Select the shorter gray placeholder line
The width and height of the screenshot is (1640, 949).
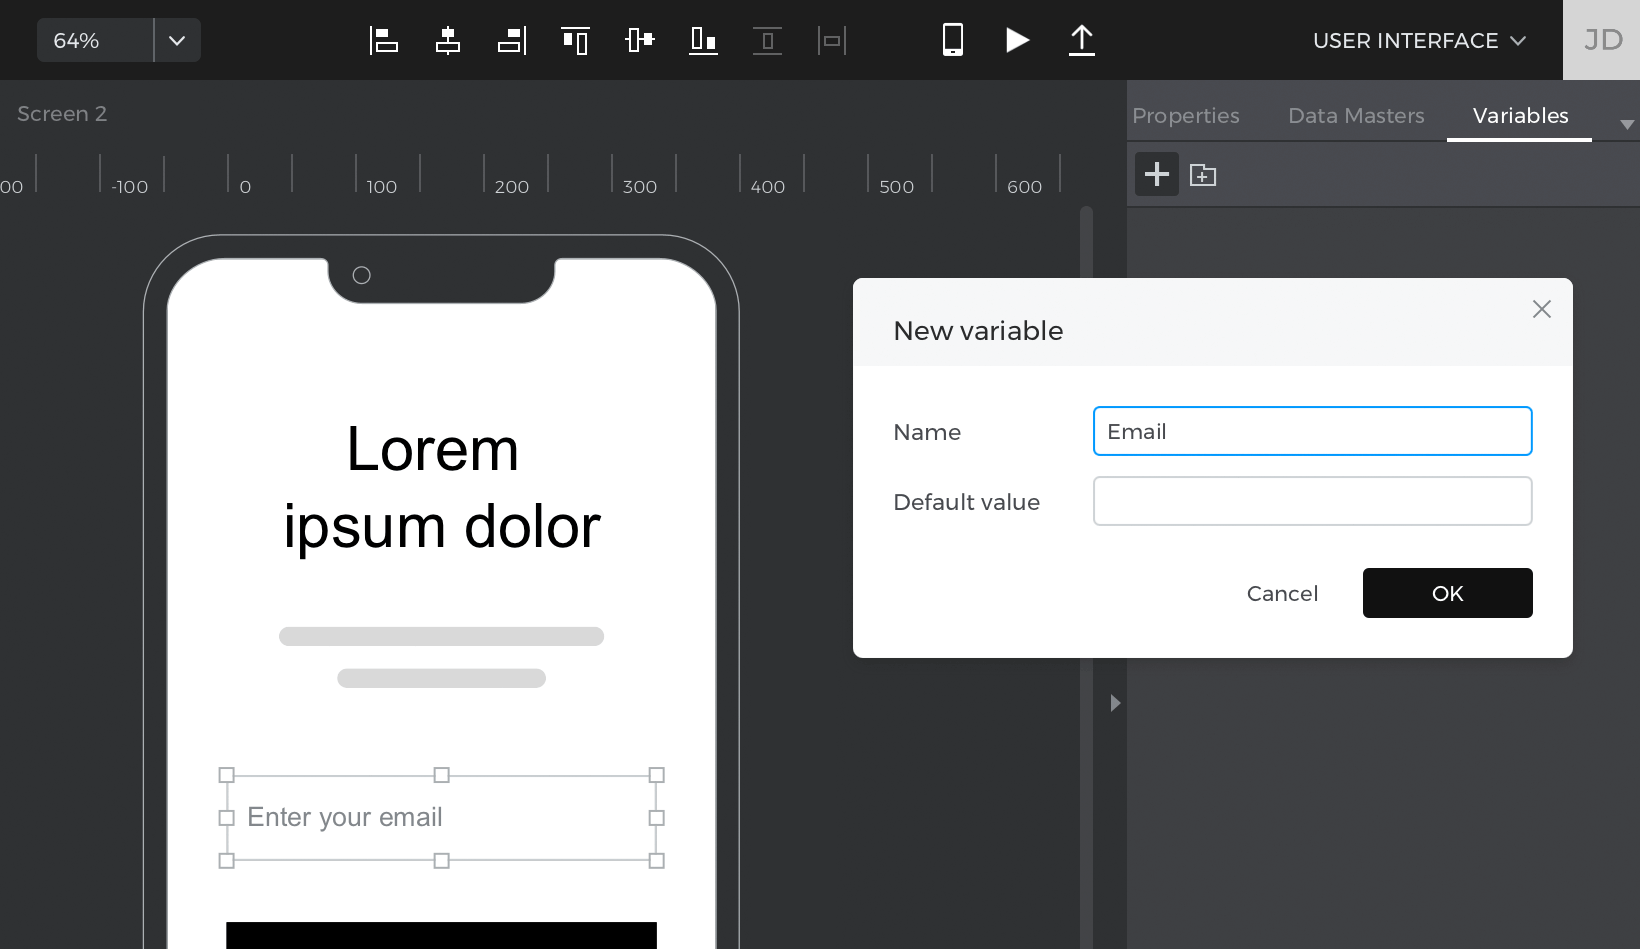pos(441,678)
